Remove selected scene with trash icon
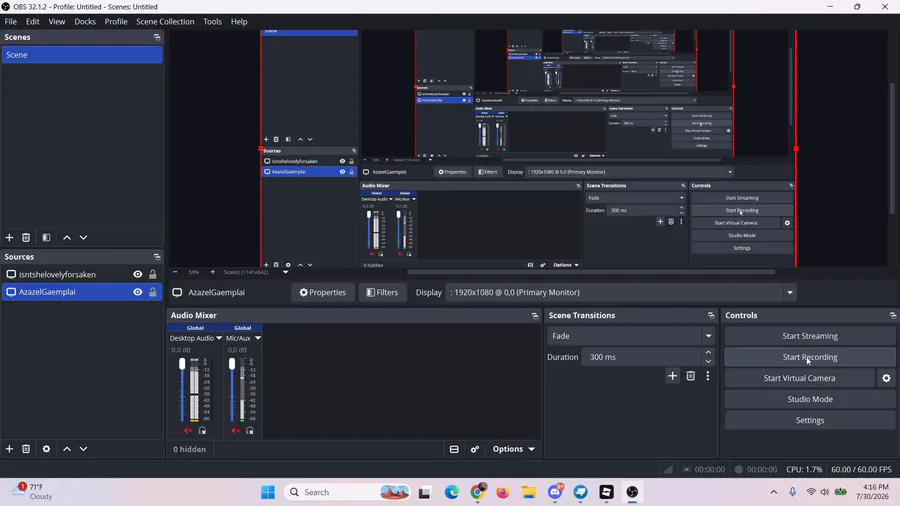The width and height of the screenshot is (900, 506). 26,238
